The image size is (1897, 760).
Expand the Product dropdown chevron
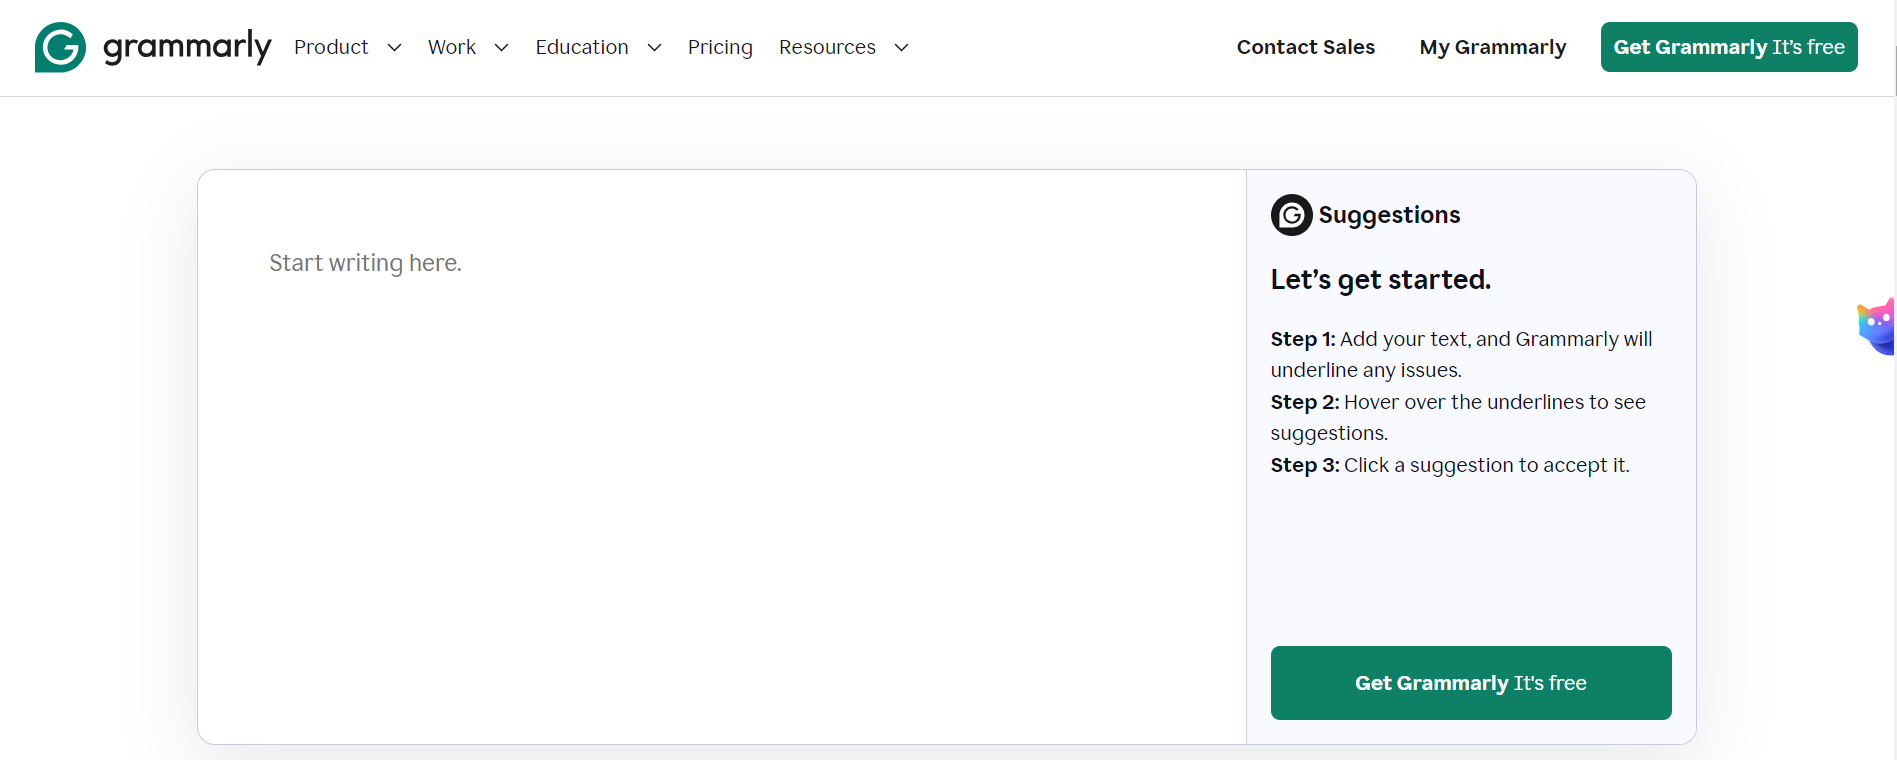(x=394, y=48)
